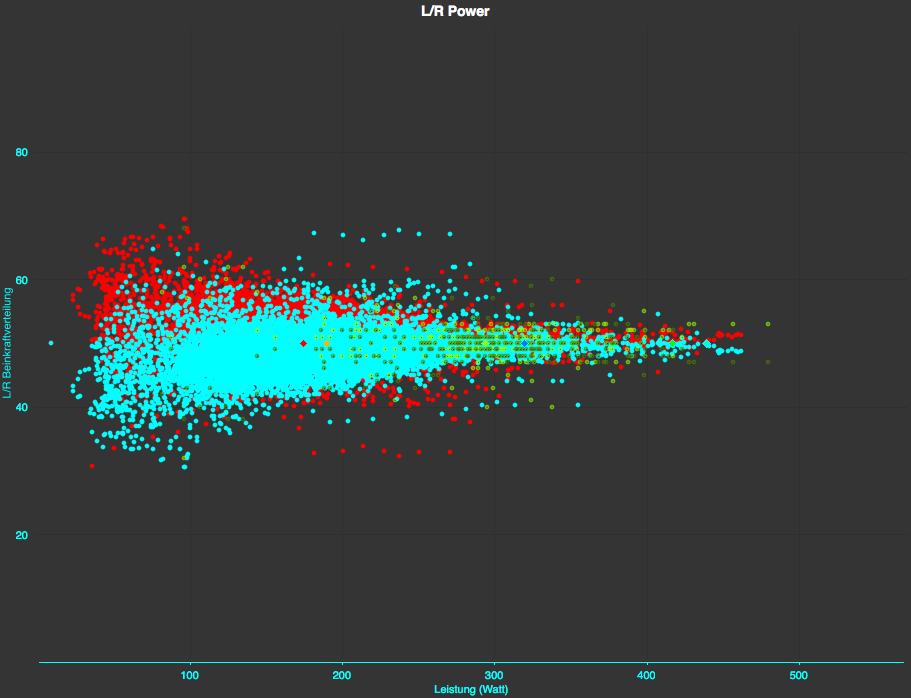This screenshot has width=911, height=698.
Task: Click the y-axis tick value 40
Action: (x=21, y=407)
